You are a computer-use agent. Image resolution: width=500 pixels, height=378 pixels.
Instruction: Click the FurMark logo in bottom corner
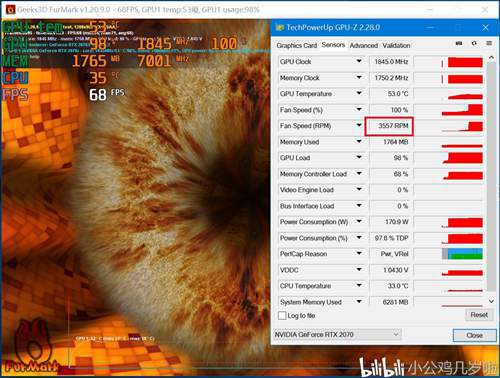coord(31,347)
